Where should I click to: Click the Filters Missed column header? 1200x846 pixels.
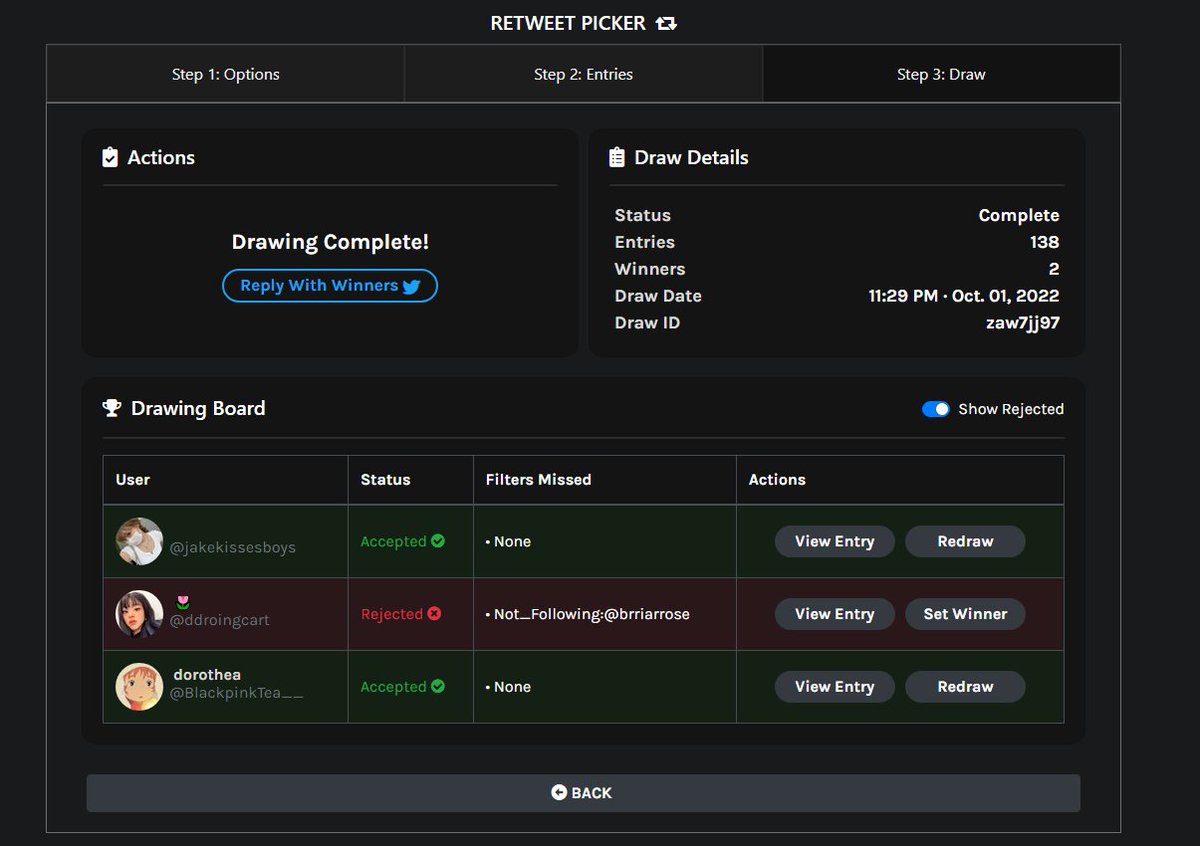coord(538,480)
